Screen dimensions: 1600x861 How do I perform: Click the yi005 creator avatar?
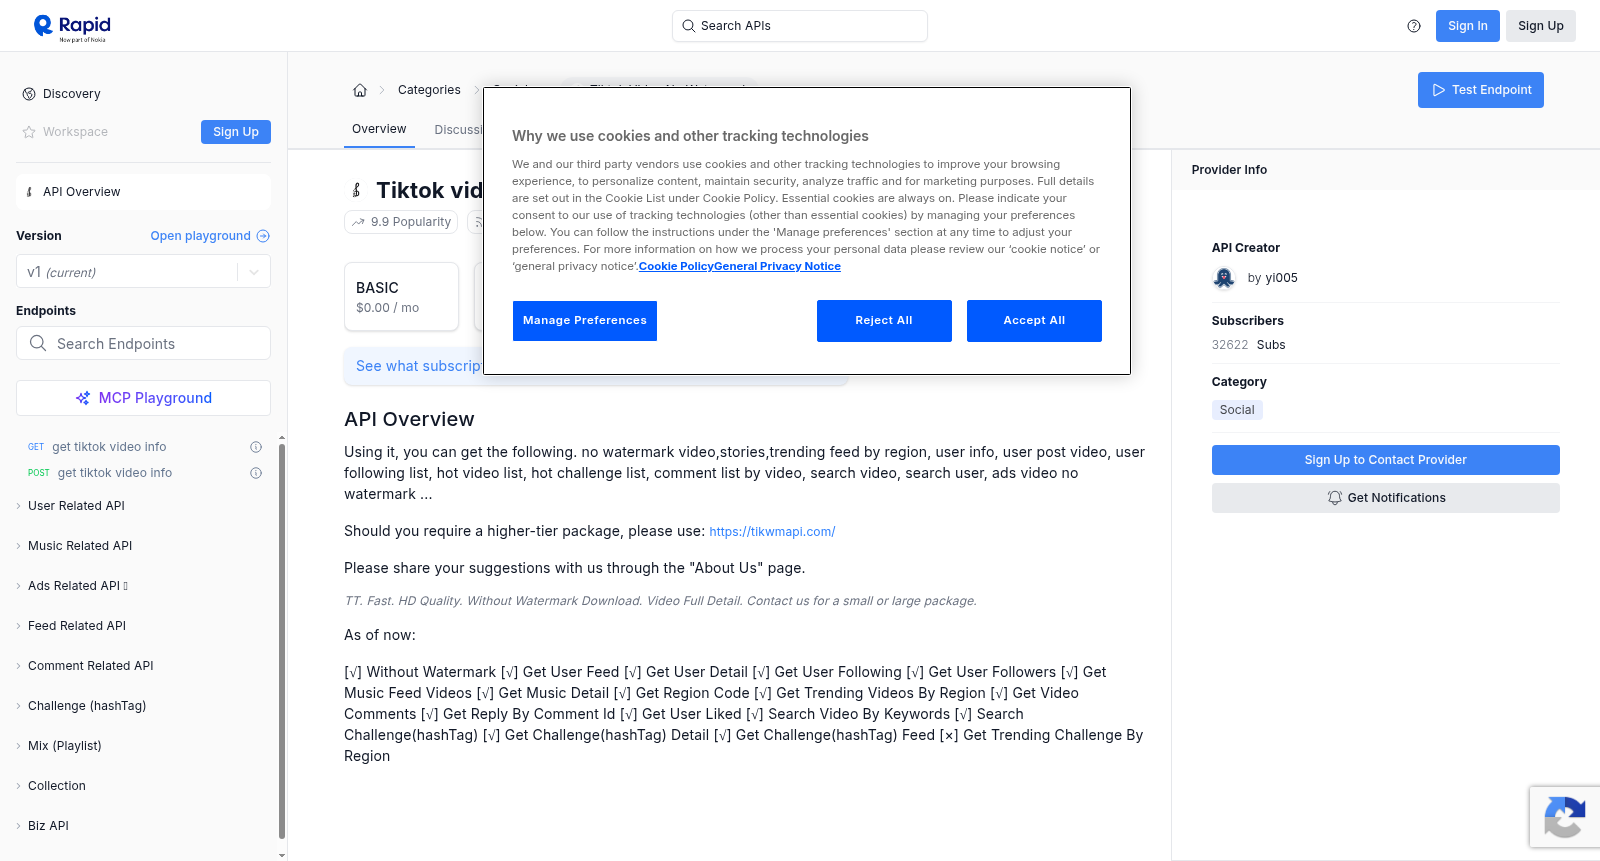(x=1224, y=278)
